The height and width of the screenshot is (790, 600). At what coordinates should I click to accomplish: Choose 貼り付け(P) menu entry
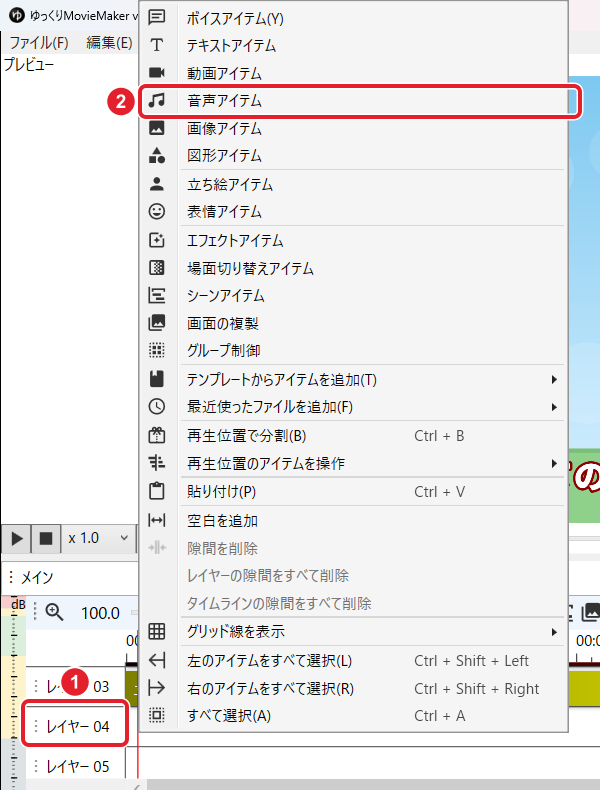353,491
